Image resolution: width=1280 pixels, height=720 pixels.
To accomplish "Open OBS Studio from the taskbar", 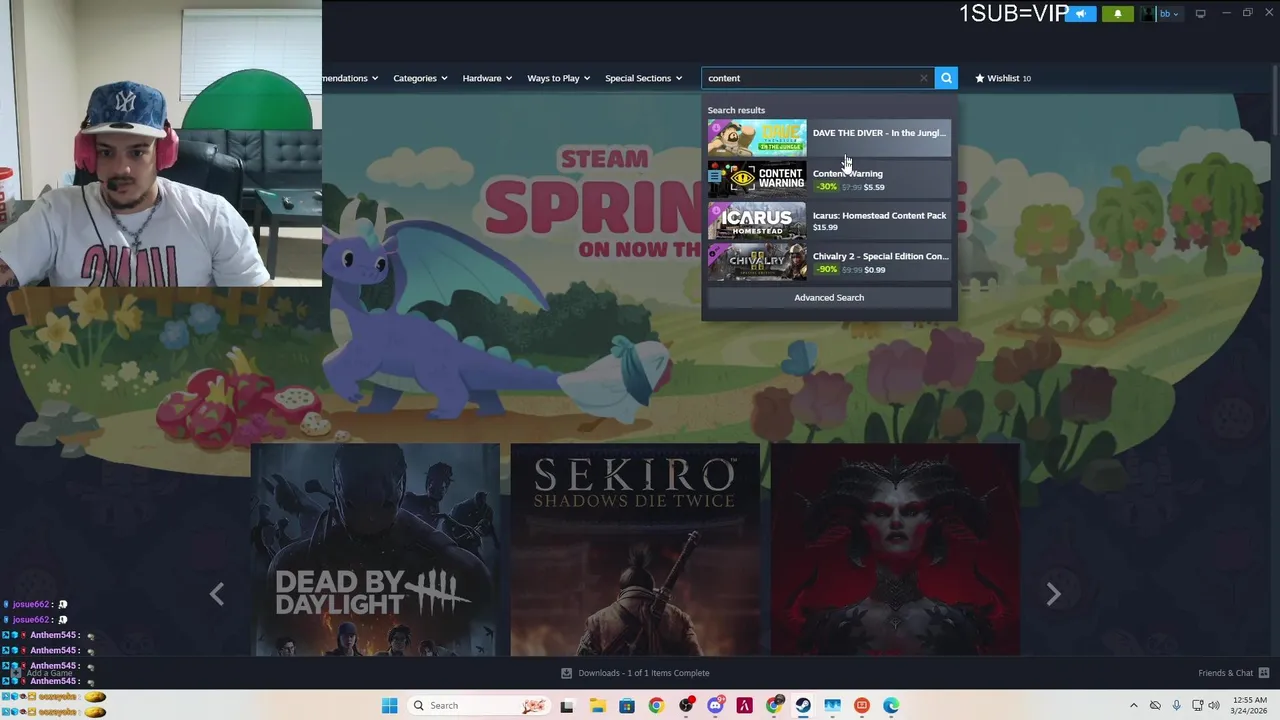I will click(686, 706).
